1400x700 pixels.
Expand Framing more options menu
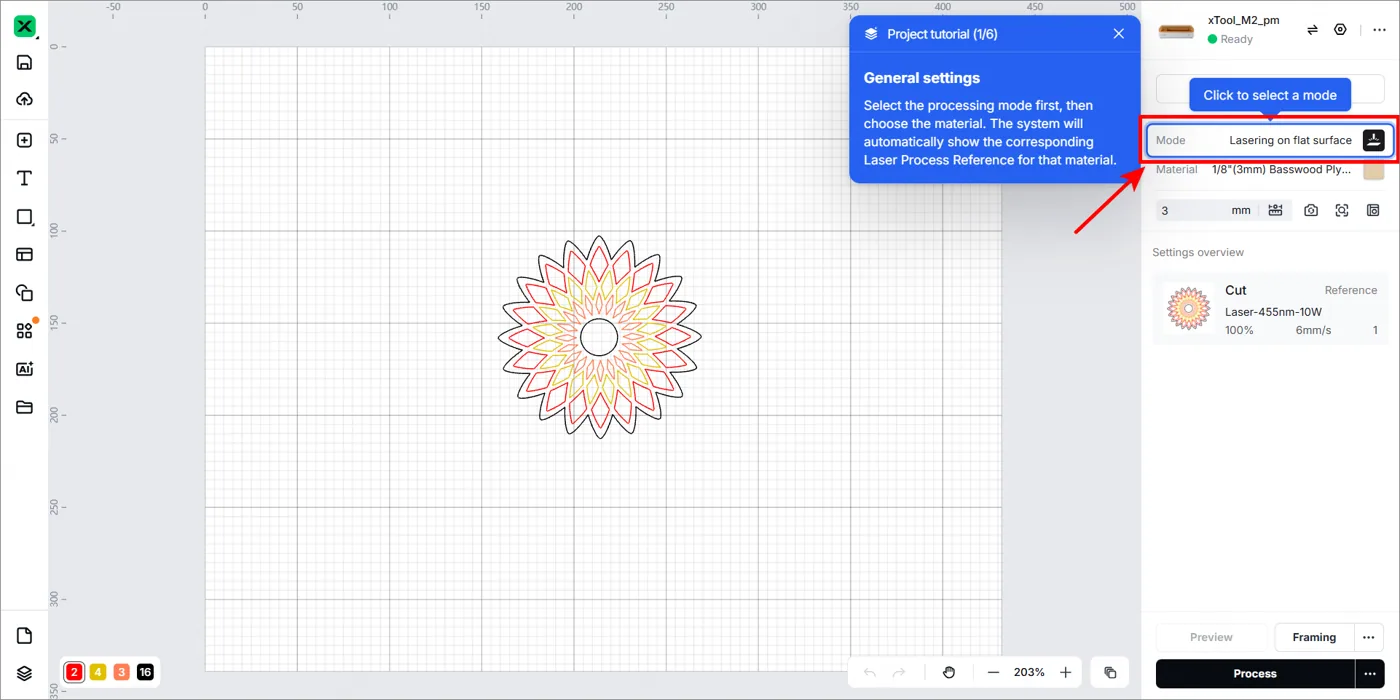tap(1369, 637)
